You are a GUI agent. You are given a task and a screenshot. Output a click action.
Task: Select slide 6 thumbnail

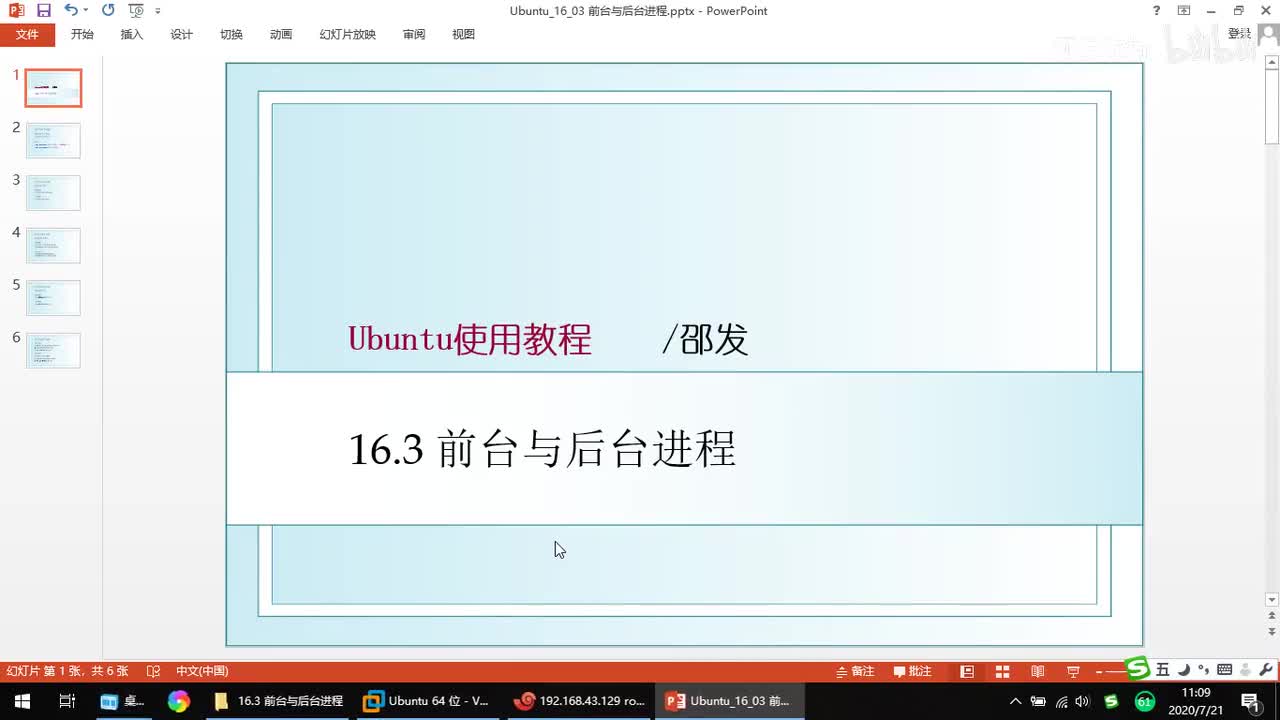pos(53,351)
